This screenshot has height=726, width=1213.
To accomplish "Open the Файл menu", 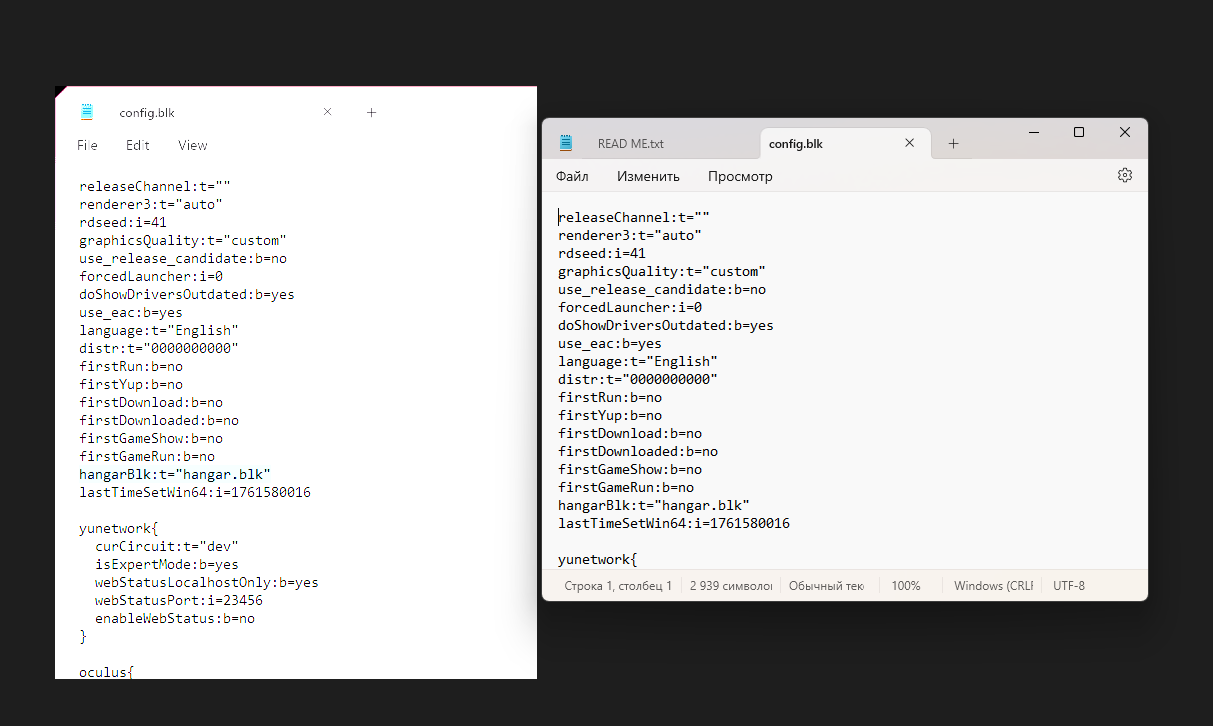I will pos(572,176).
